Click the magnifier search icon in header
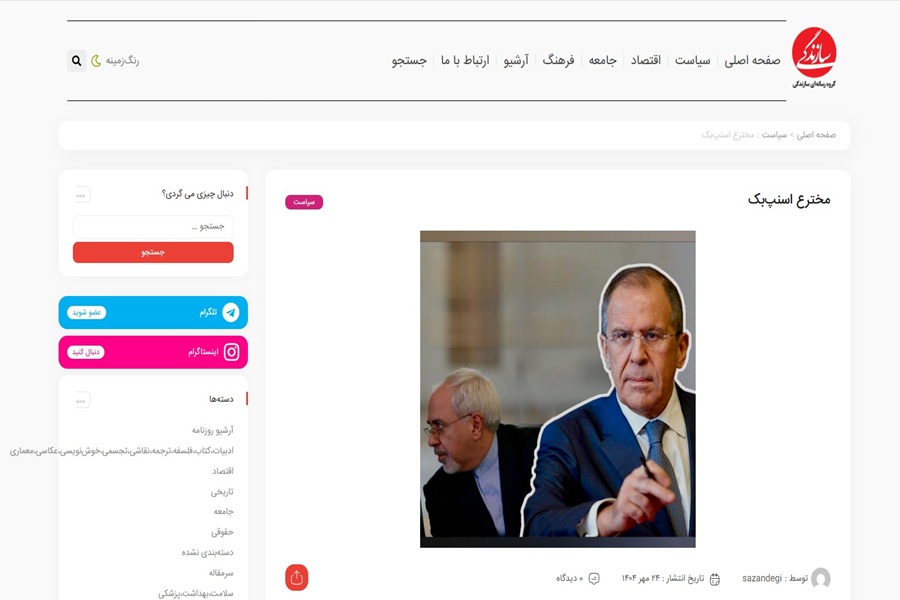900x600 pixels. pos(77,60)
